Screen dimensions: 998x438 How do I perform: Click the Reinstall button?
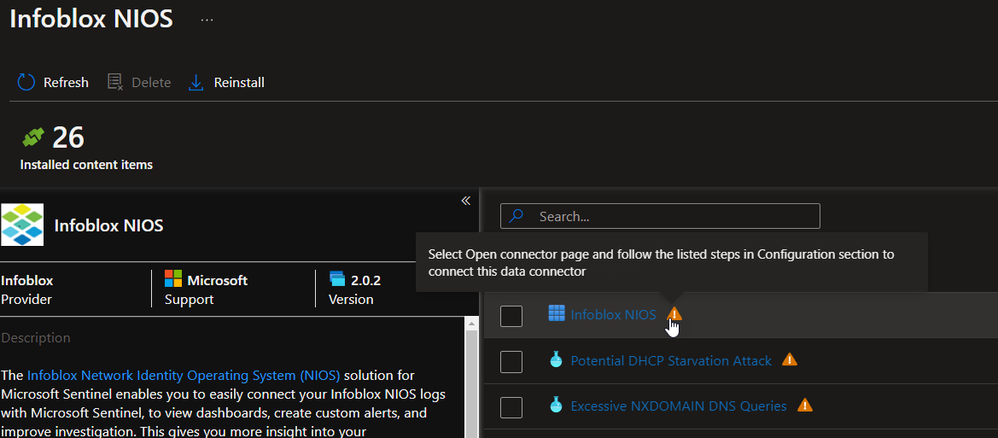(227, 82)
